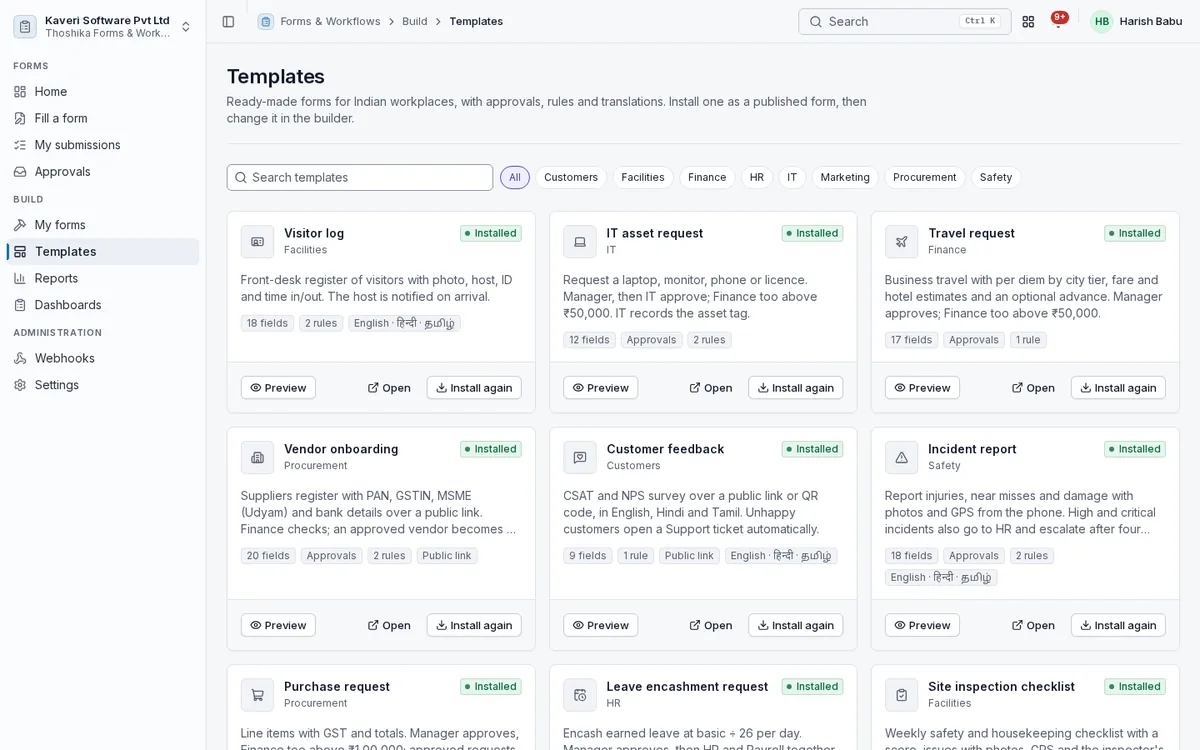Preview the Customer feedback template
Screen dimensions: 1200x750
[x=601, y=625]
